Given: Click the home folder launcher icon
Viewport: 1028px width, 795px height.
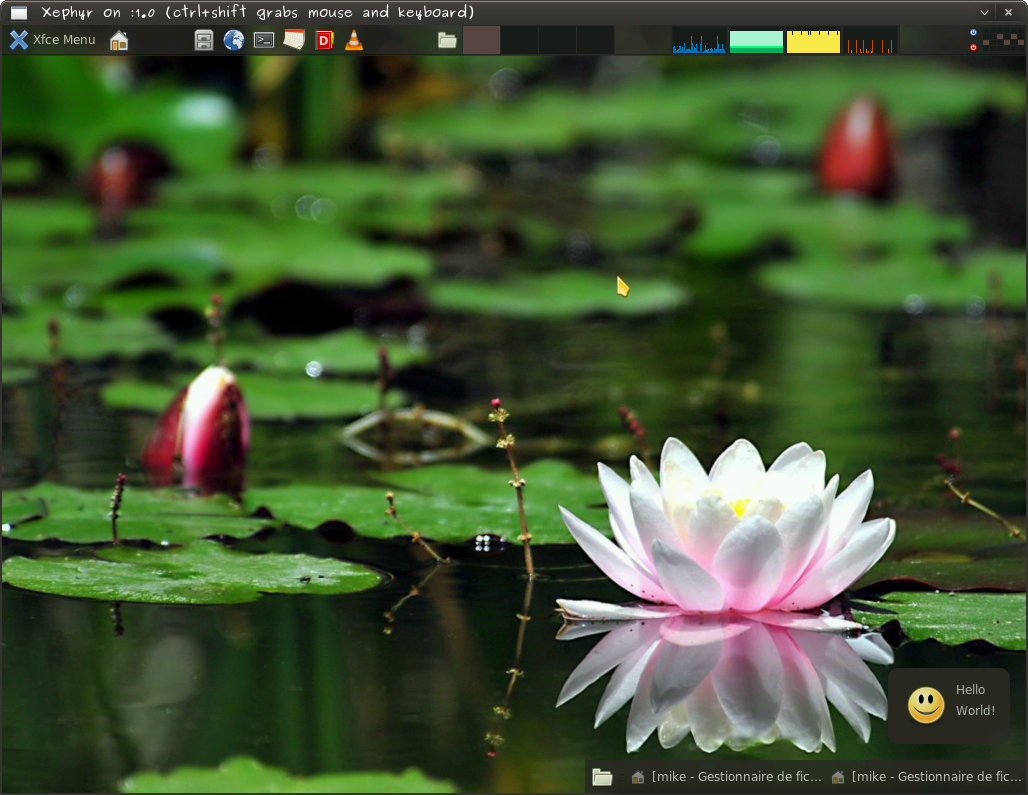Looking at the screenshot, I should point(119,40).
